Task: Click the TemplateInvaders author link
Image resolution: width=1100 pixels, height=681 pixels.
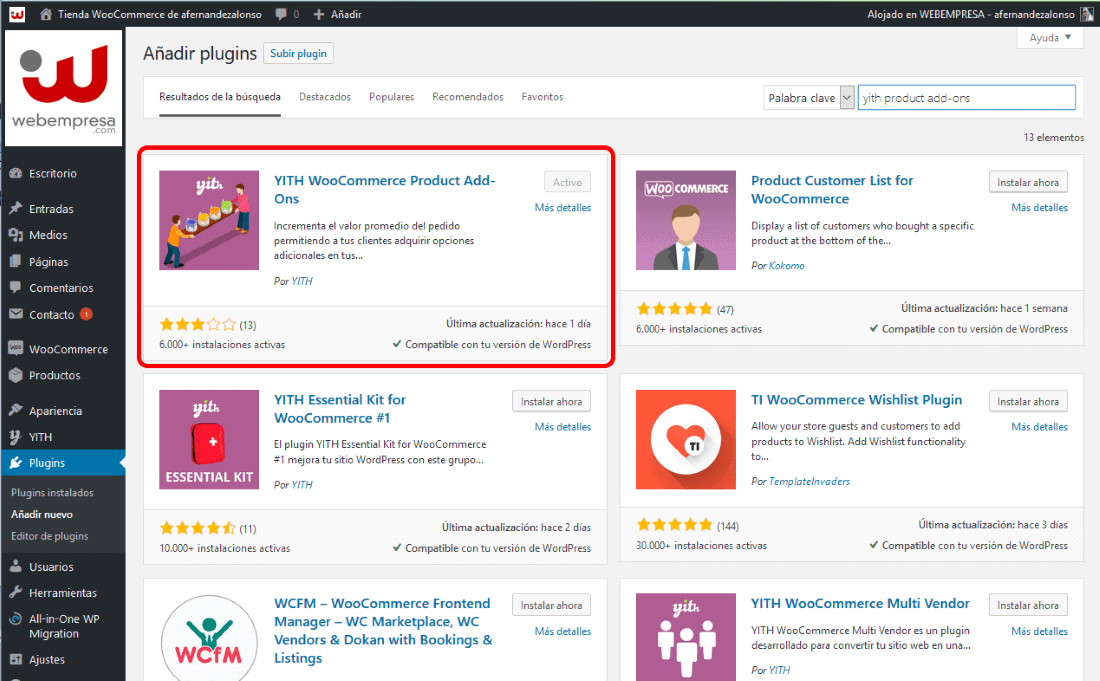Action: click(x=809, y=481)
